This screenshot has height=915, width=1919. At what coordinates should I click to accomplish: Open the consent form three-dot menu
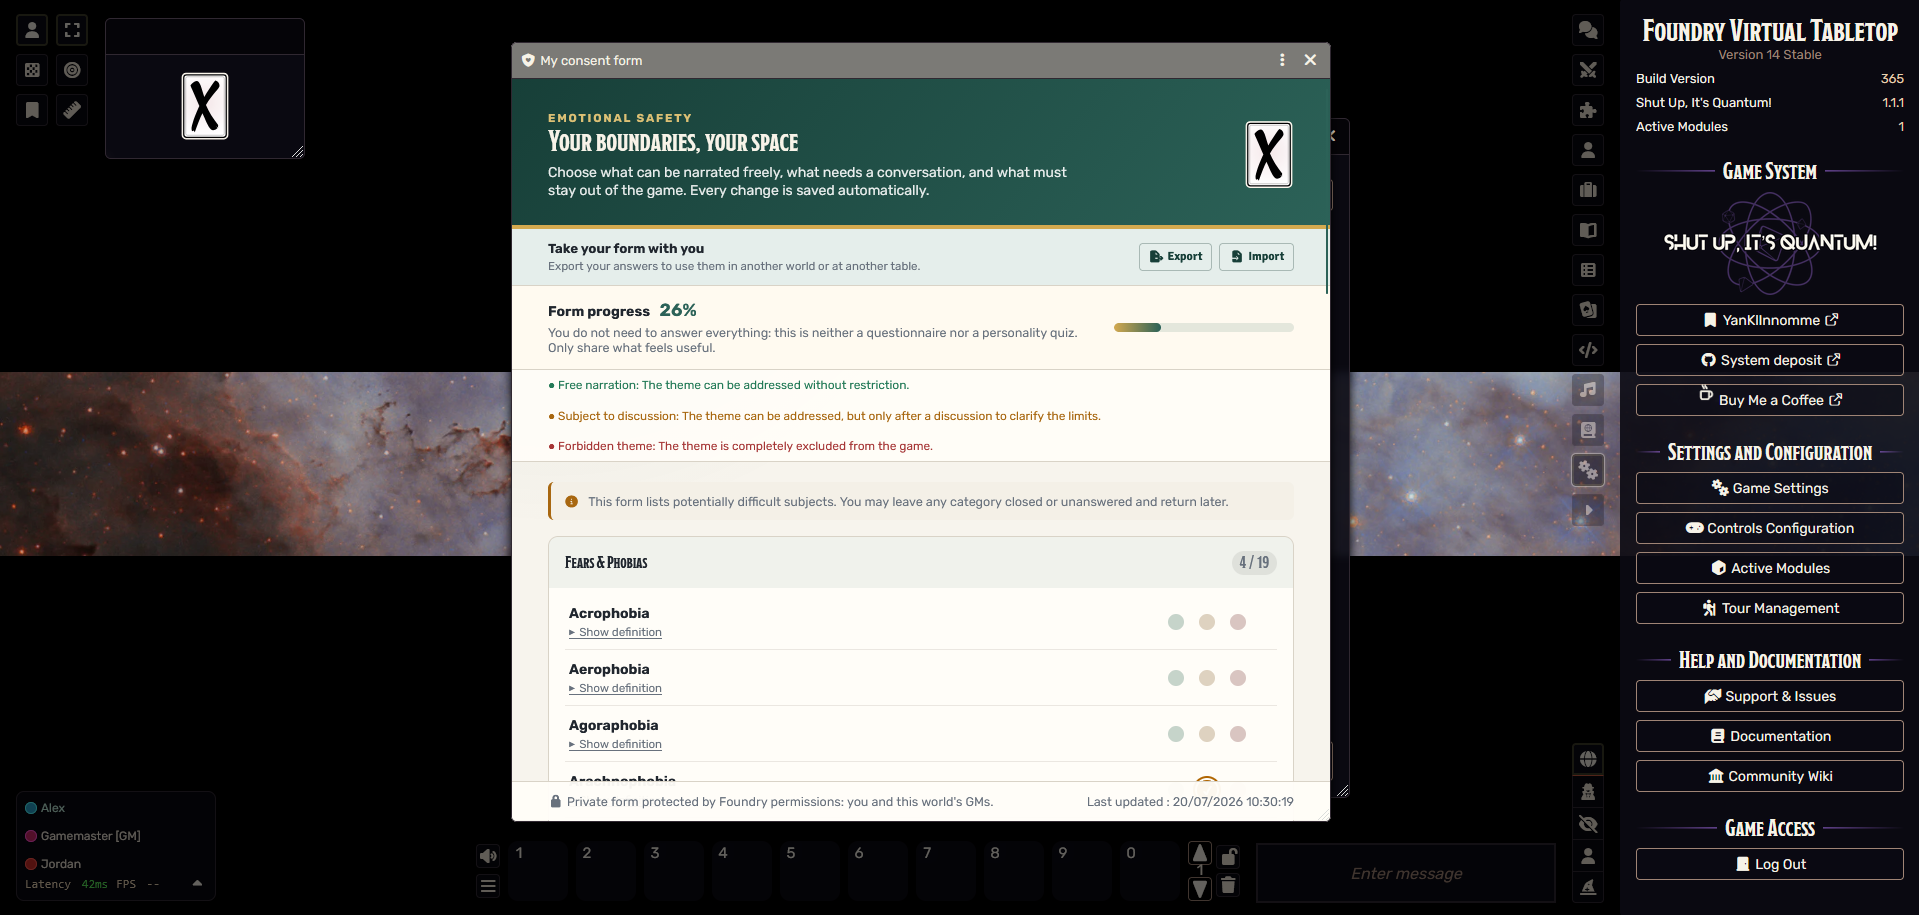1282,60
